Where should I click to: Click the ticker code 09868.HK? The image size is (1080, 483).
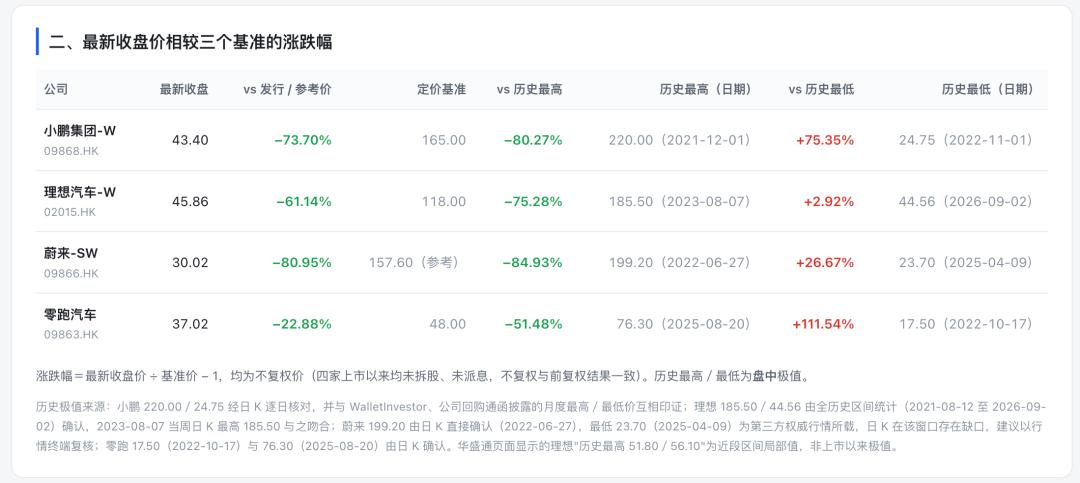(71, 151)
